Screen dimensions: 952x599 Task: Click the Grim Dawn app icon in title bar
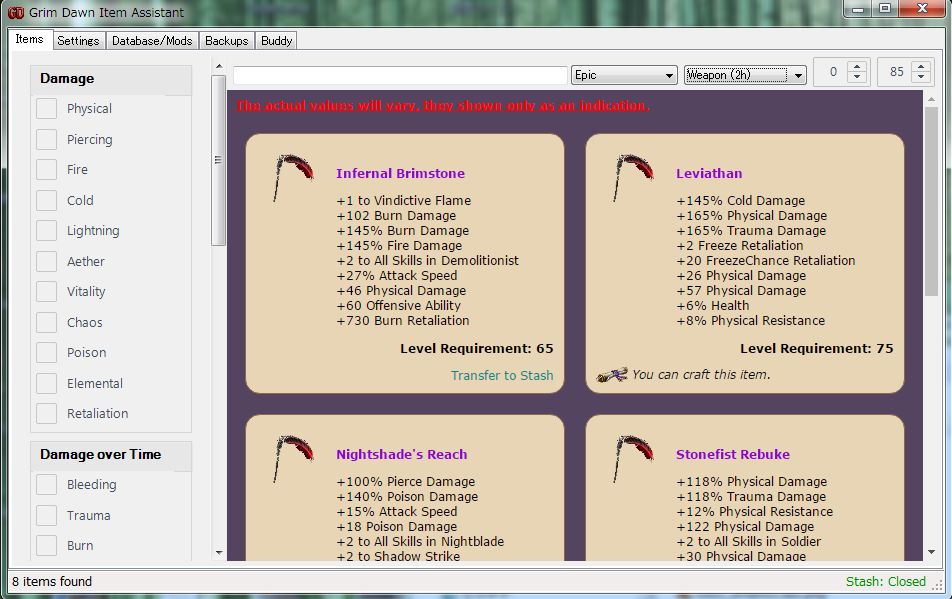click(16, 12)
